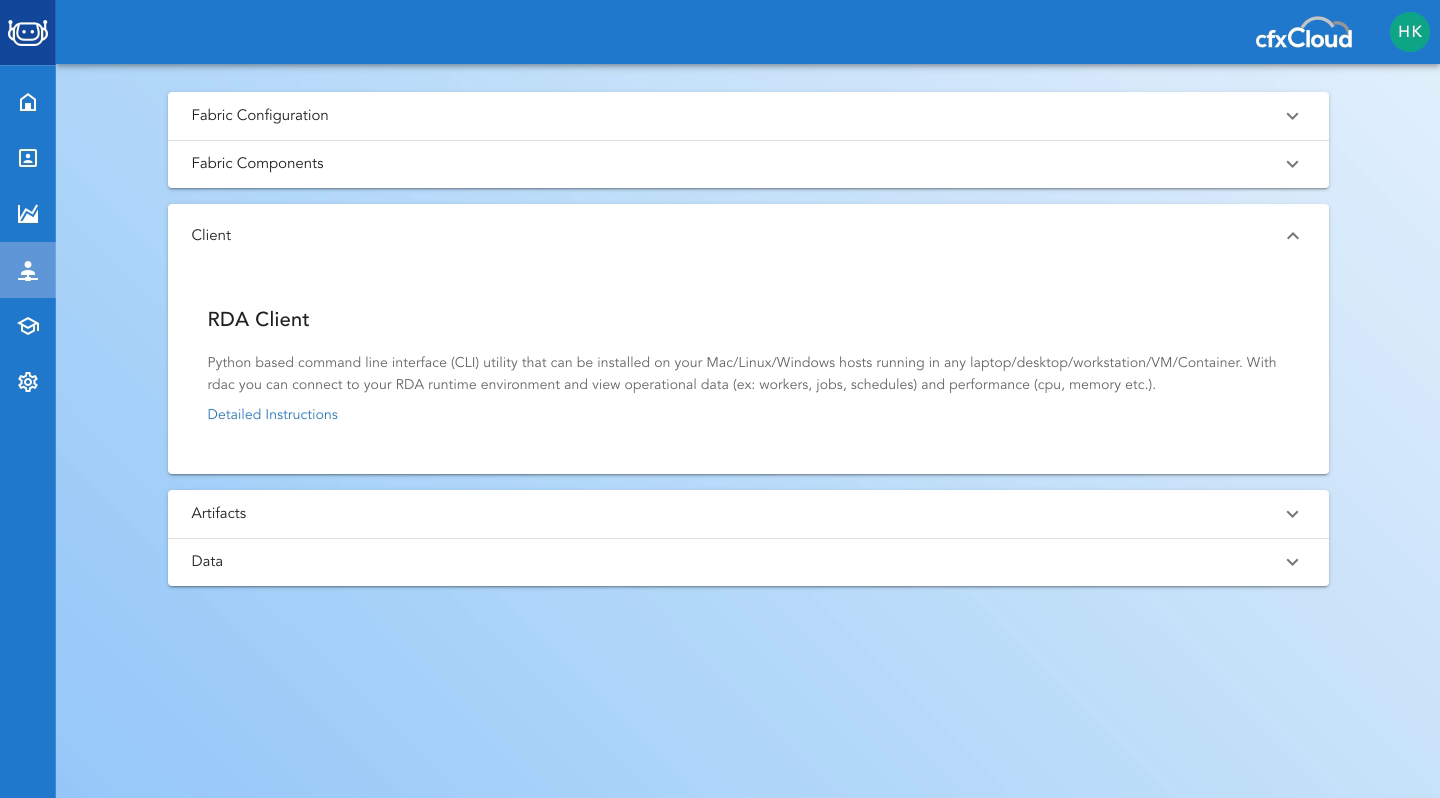
Task: Open the HK user avatar menu
Action: tap(1410, 32)
